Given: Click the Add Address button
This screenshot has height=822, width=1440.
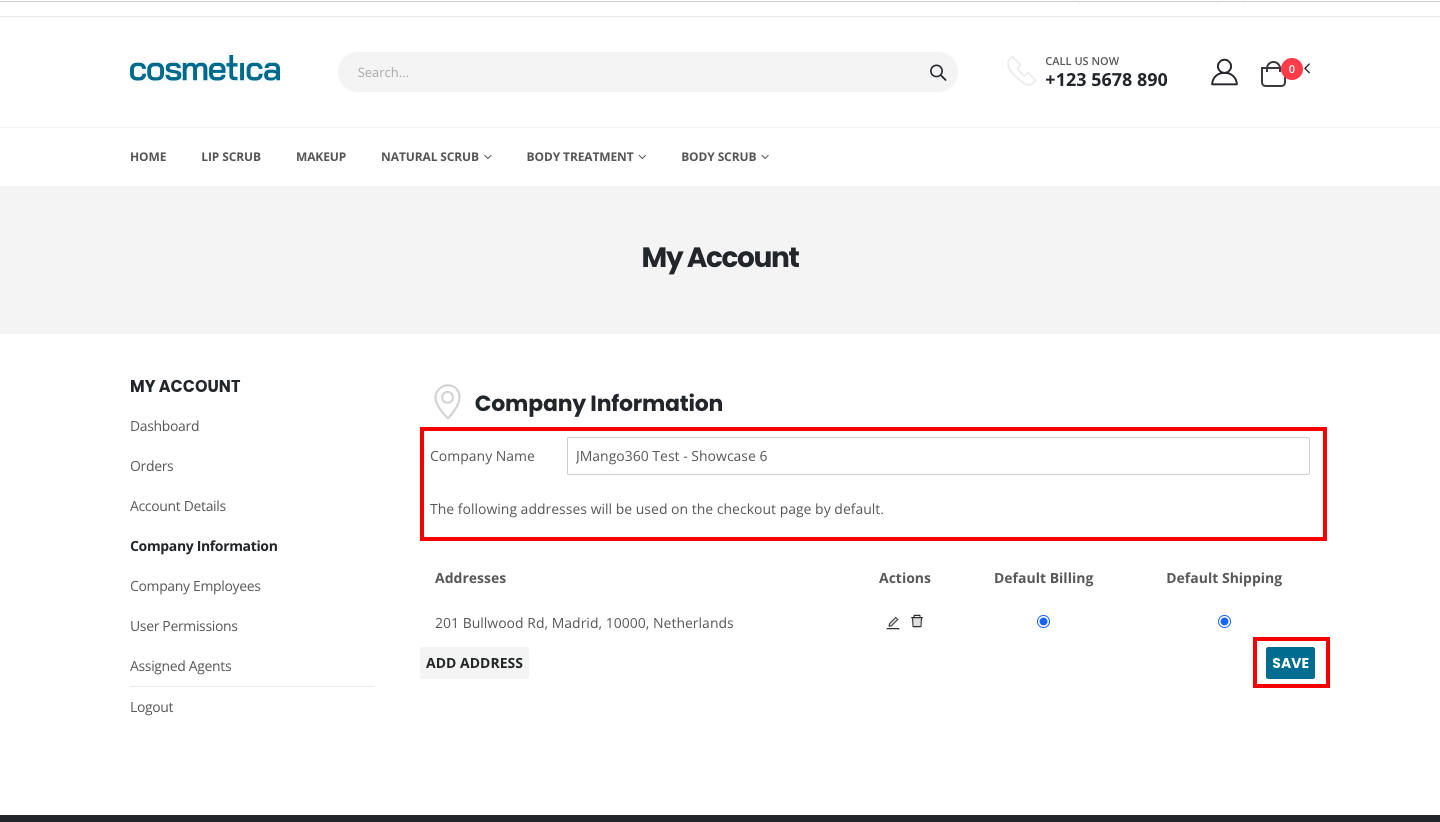Looking at the screenshot, I should point(474,663).
